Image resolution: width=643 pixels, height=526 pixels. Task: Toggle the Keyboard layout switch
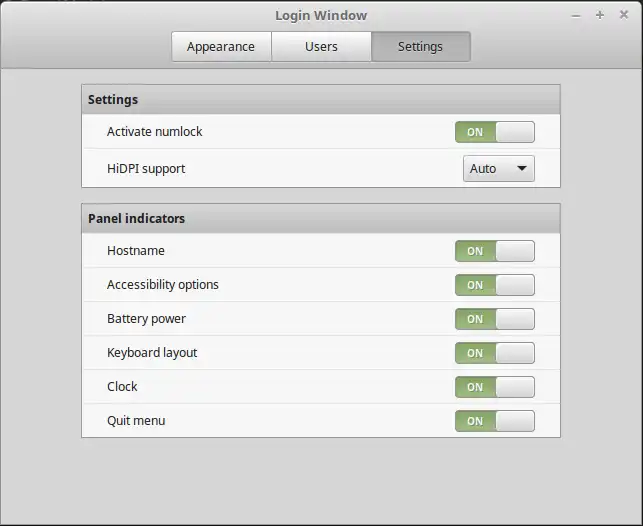[495, 353]
